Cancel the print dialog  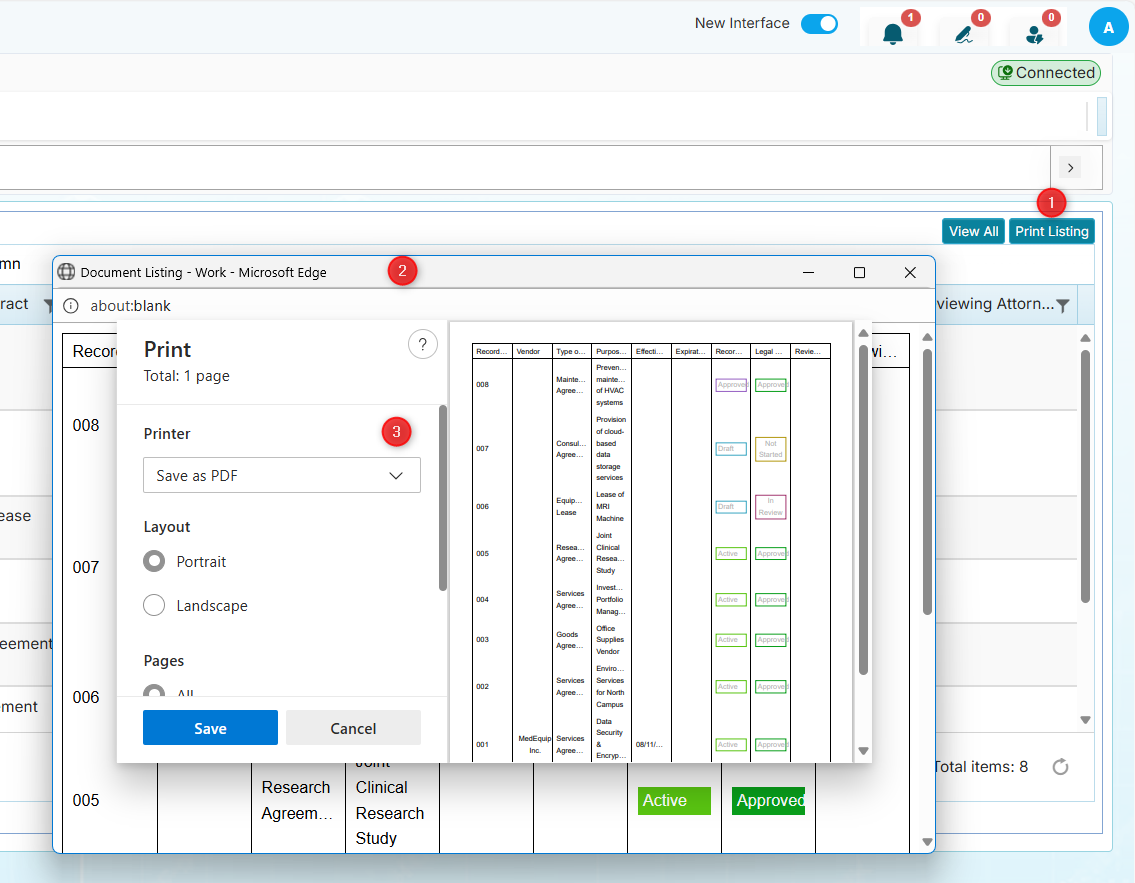click(x=353, y=728)
